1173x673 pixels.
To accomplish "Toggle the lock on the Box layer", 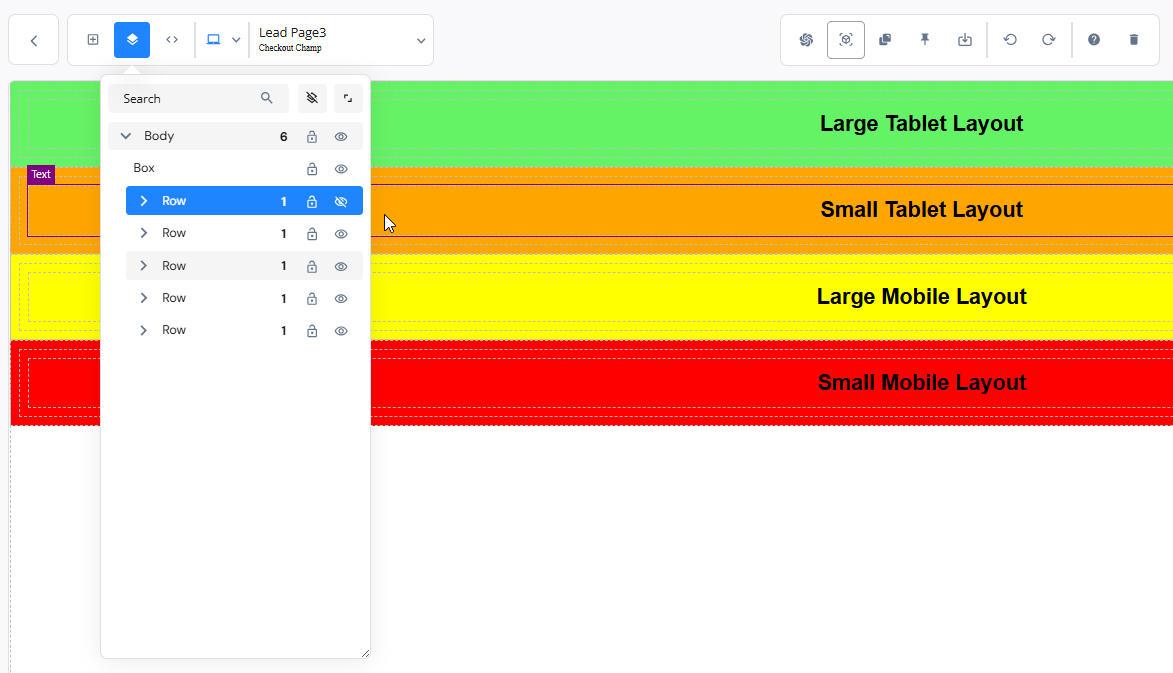I will (x=312, y=169).
